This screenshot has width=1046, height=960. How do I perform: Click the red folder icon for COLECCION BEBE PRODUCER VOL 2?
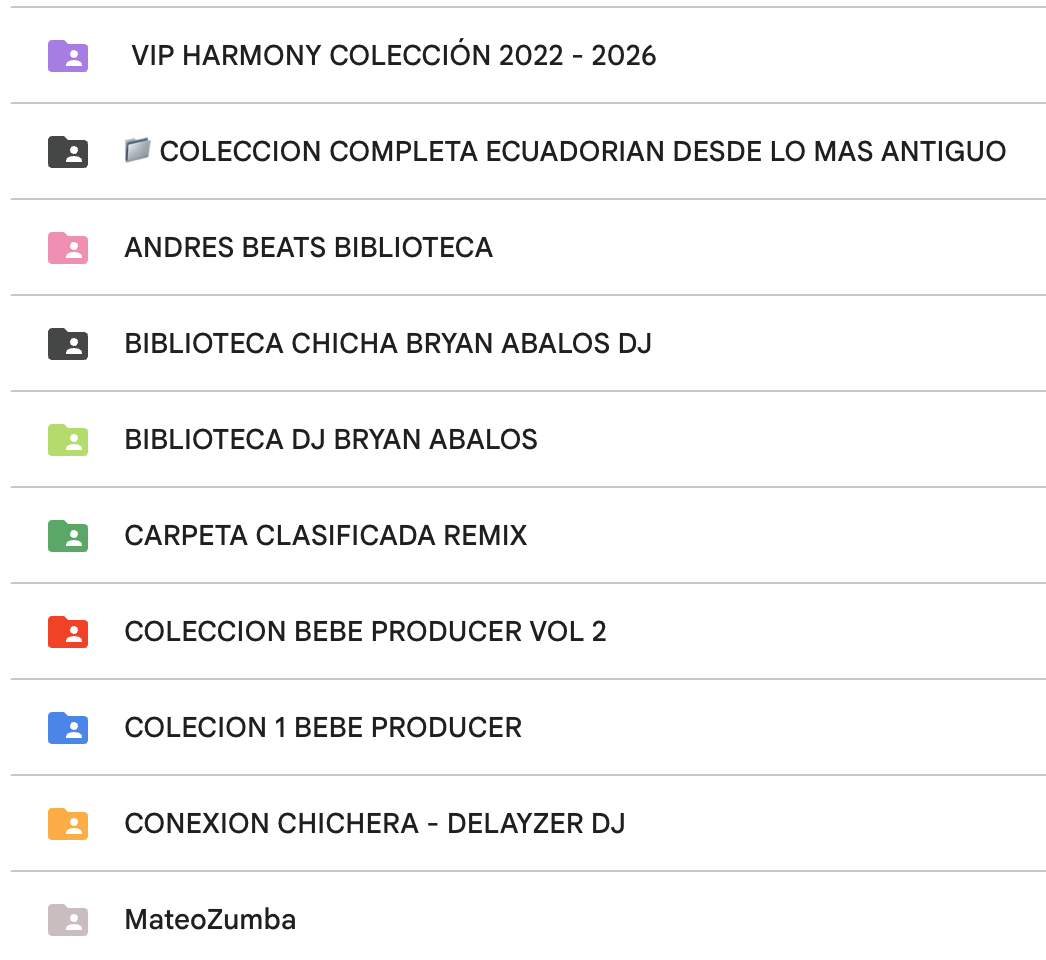click(x=67, y=632)
